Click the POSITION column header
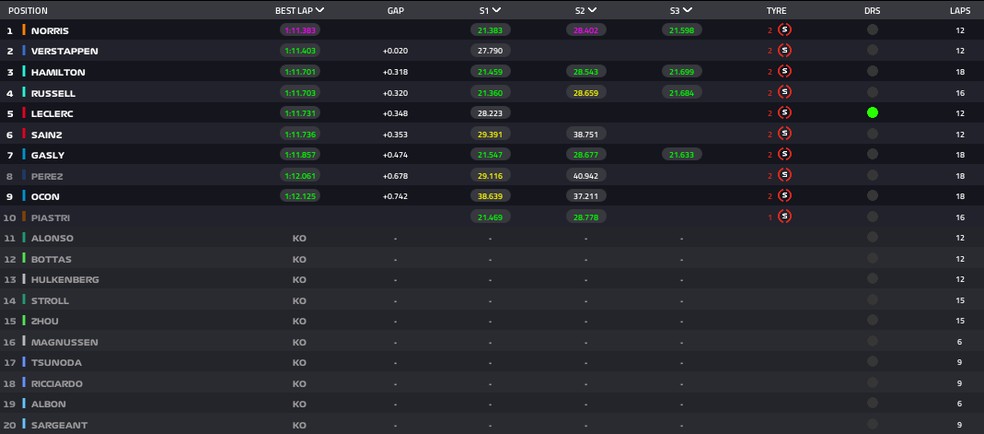 point(27,10)
